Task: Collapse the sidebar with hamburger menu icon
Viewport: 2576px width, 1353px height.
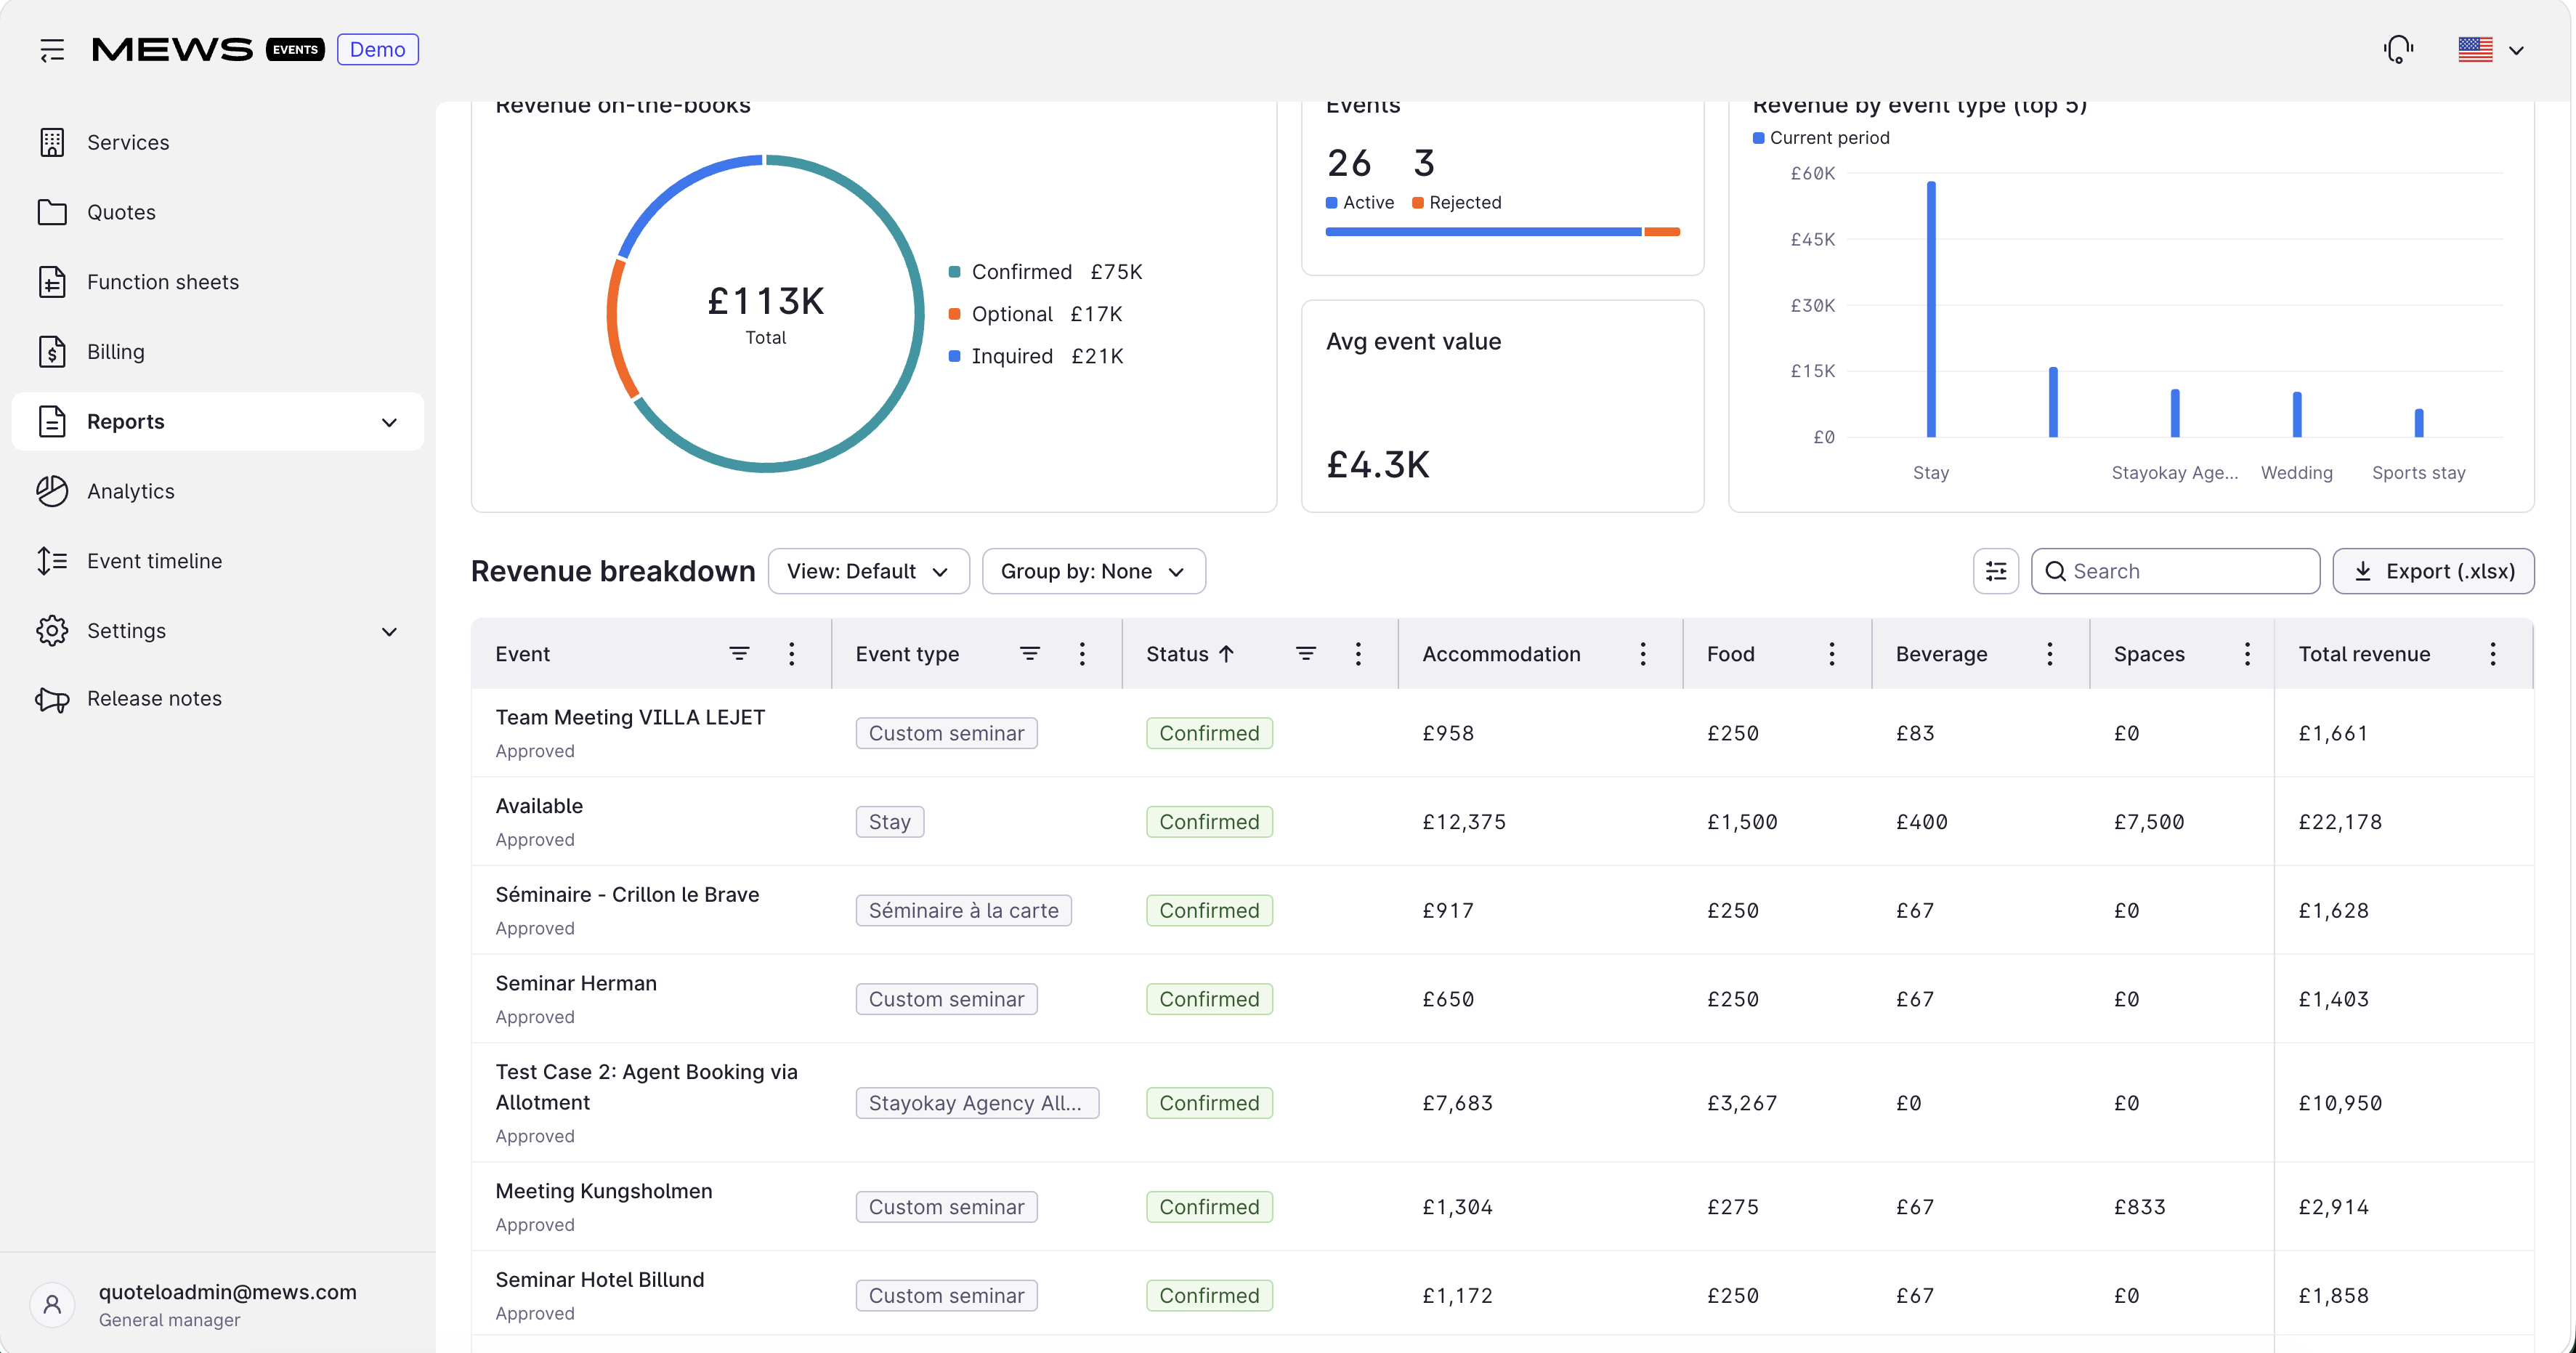Action: [52, 50]
